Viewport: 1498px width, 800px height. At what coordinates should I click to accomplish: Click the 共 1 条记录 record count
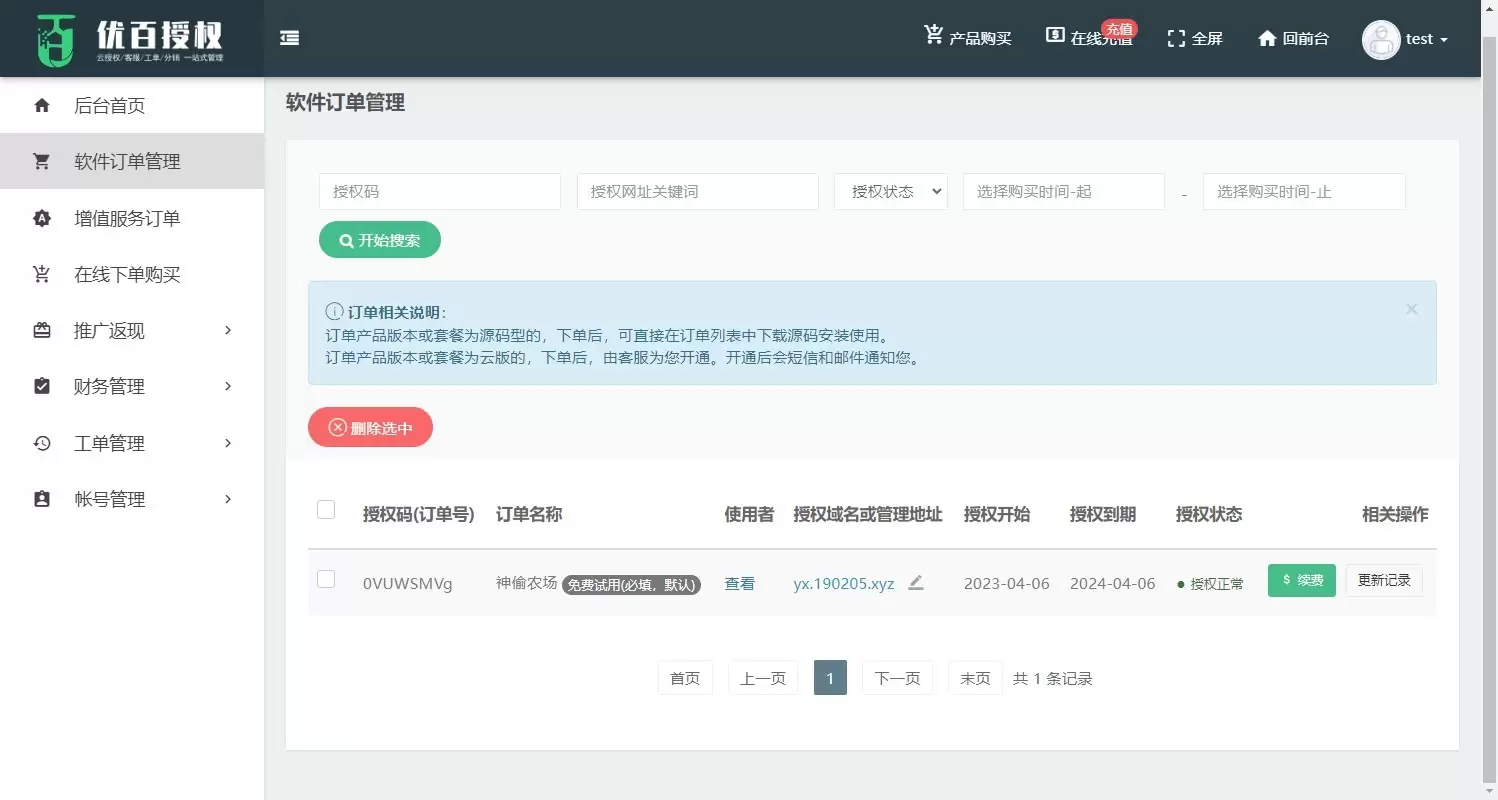point(1053,678)
